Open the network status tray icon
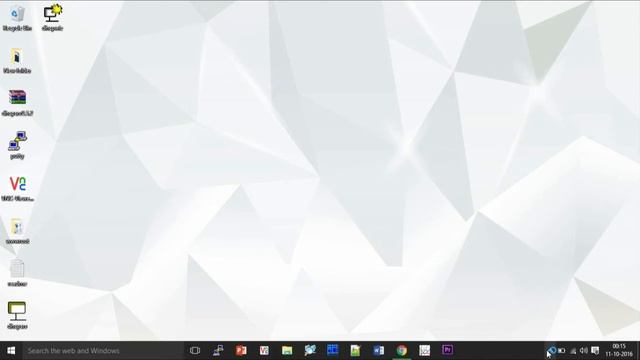Screen dimensions: 640x360 pos(573,351)
